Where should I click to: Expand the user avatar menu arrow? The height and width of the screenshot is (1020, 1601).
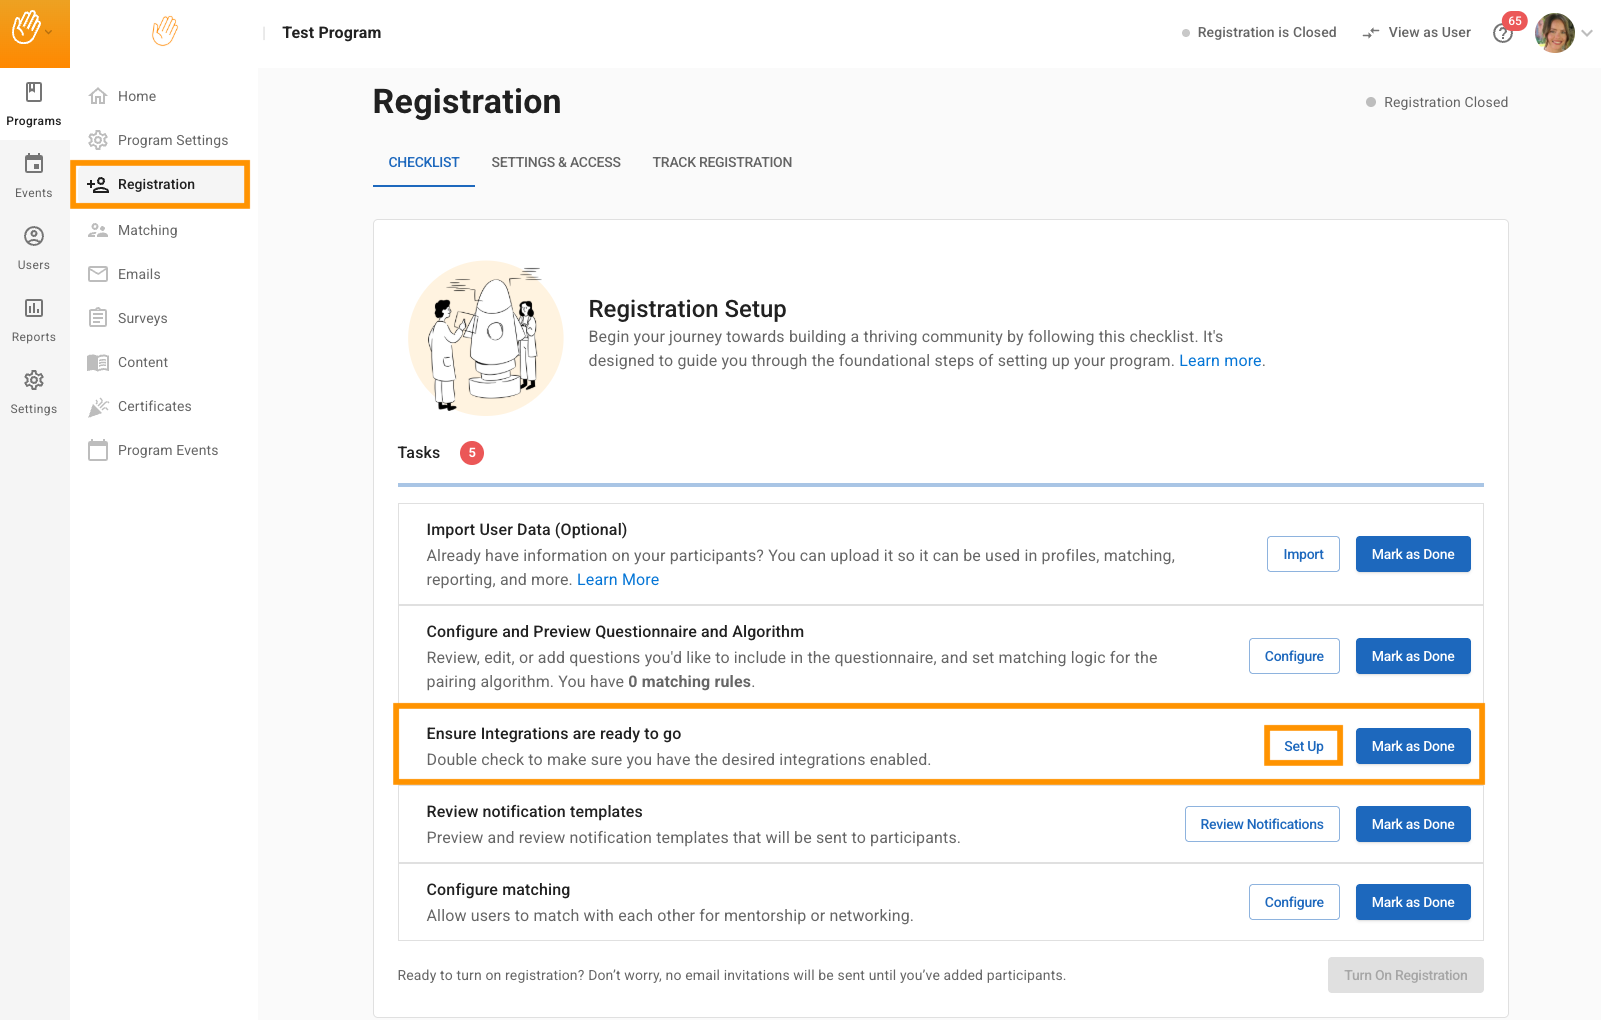(1587, 33)
